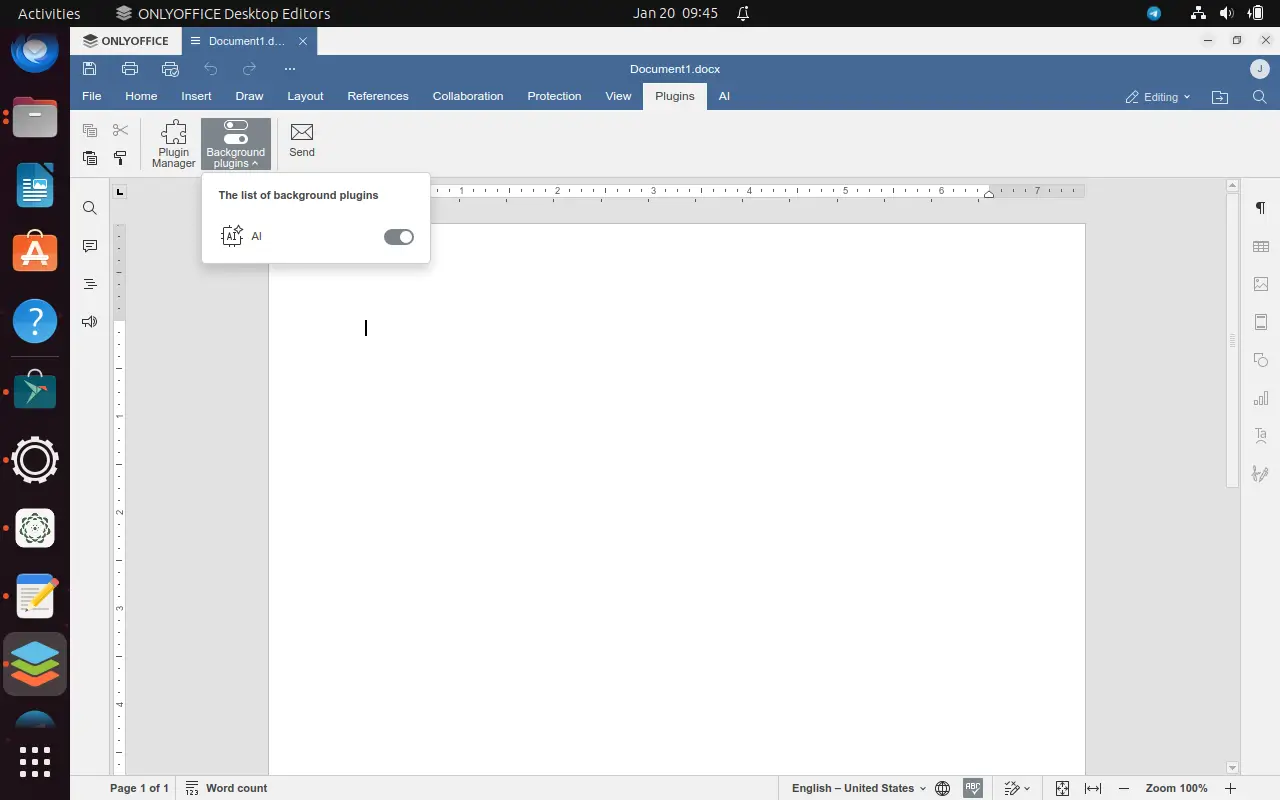
Task: Toggle the AI background plugin switch
Action: pyautogui.click(x=399, y=237)
